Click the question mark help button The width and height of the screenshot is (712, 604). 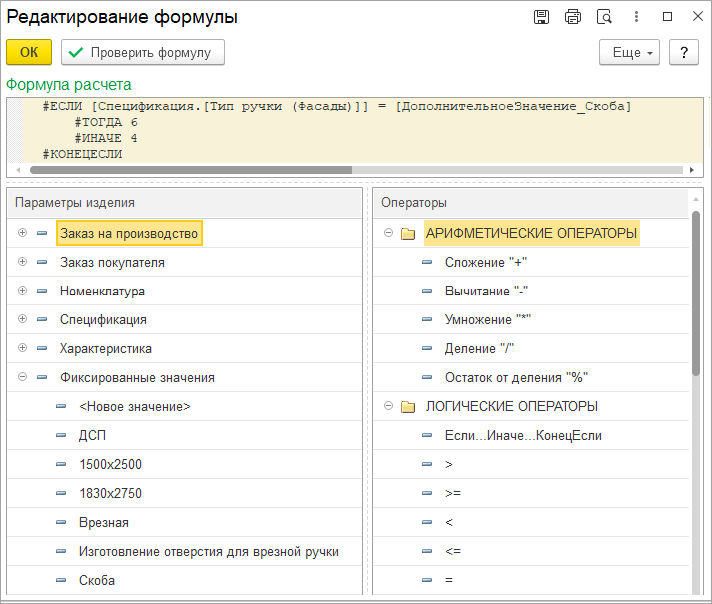click(683, 52)
